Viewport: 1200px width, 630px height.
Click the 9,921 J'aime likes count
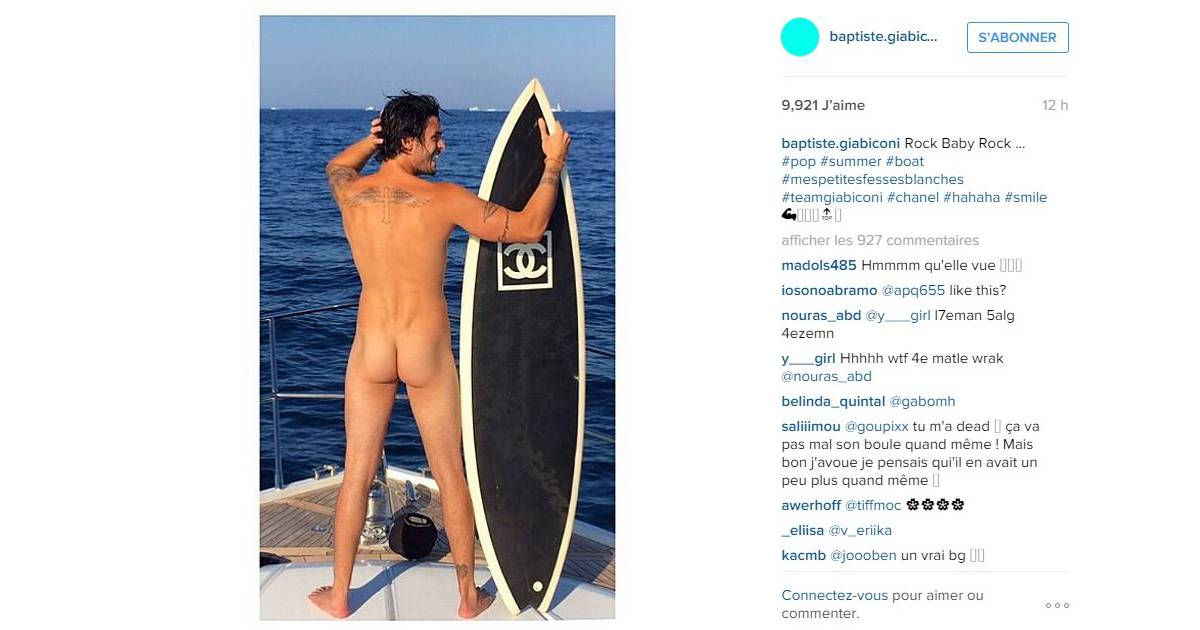(823, 105)
